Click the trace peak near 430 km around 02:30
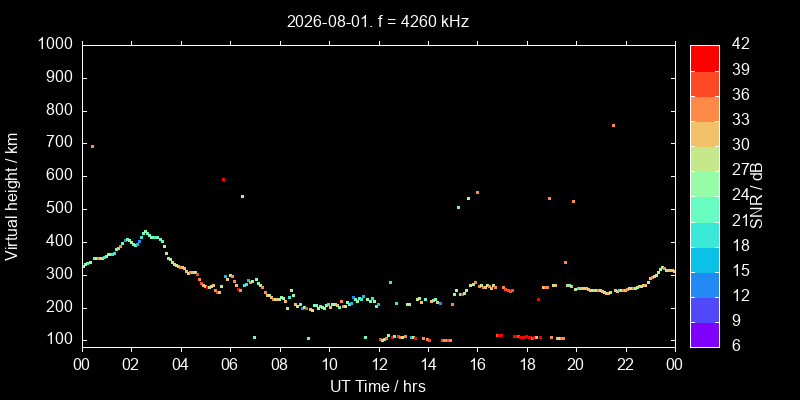The height and width of the screenshot is (400, 800). [x=145, y=232]
